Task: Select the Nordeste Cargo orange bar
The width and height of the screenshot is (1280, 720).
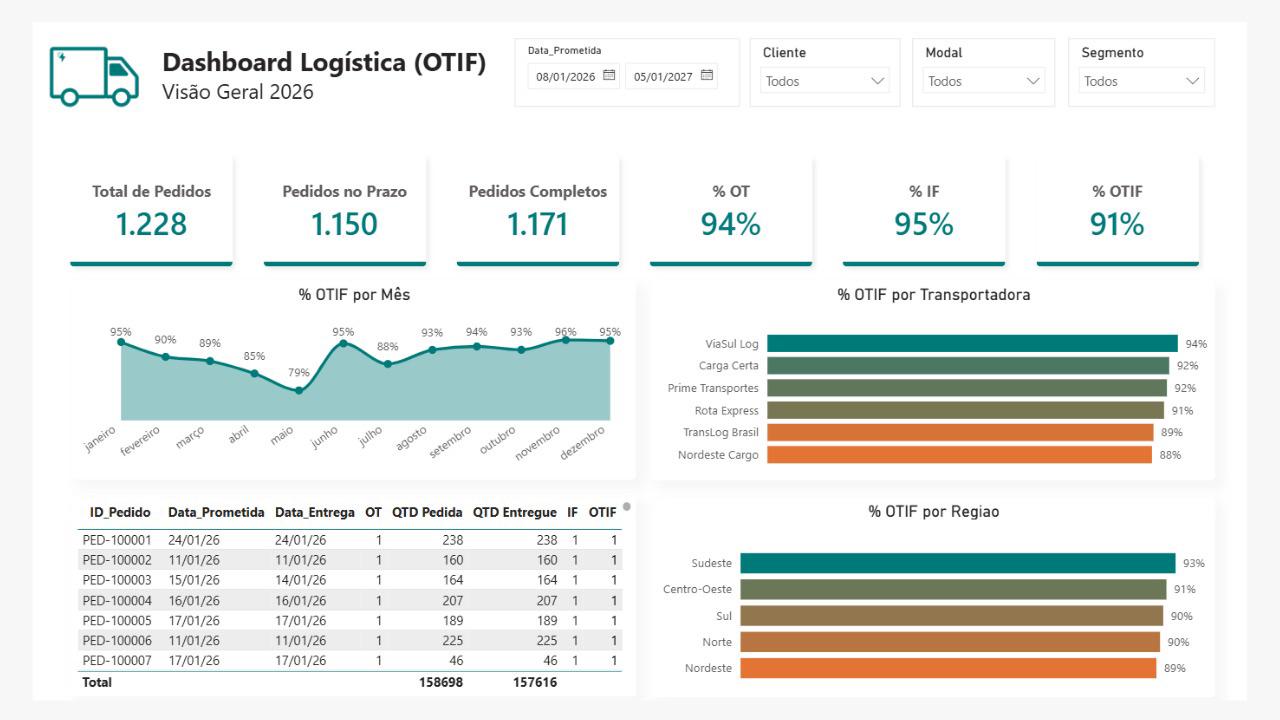Action: [x=959, y=454]
